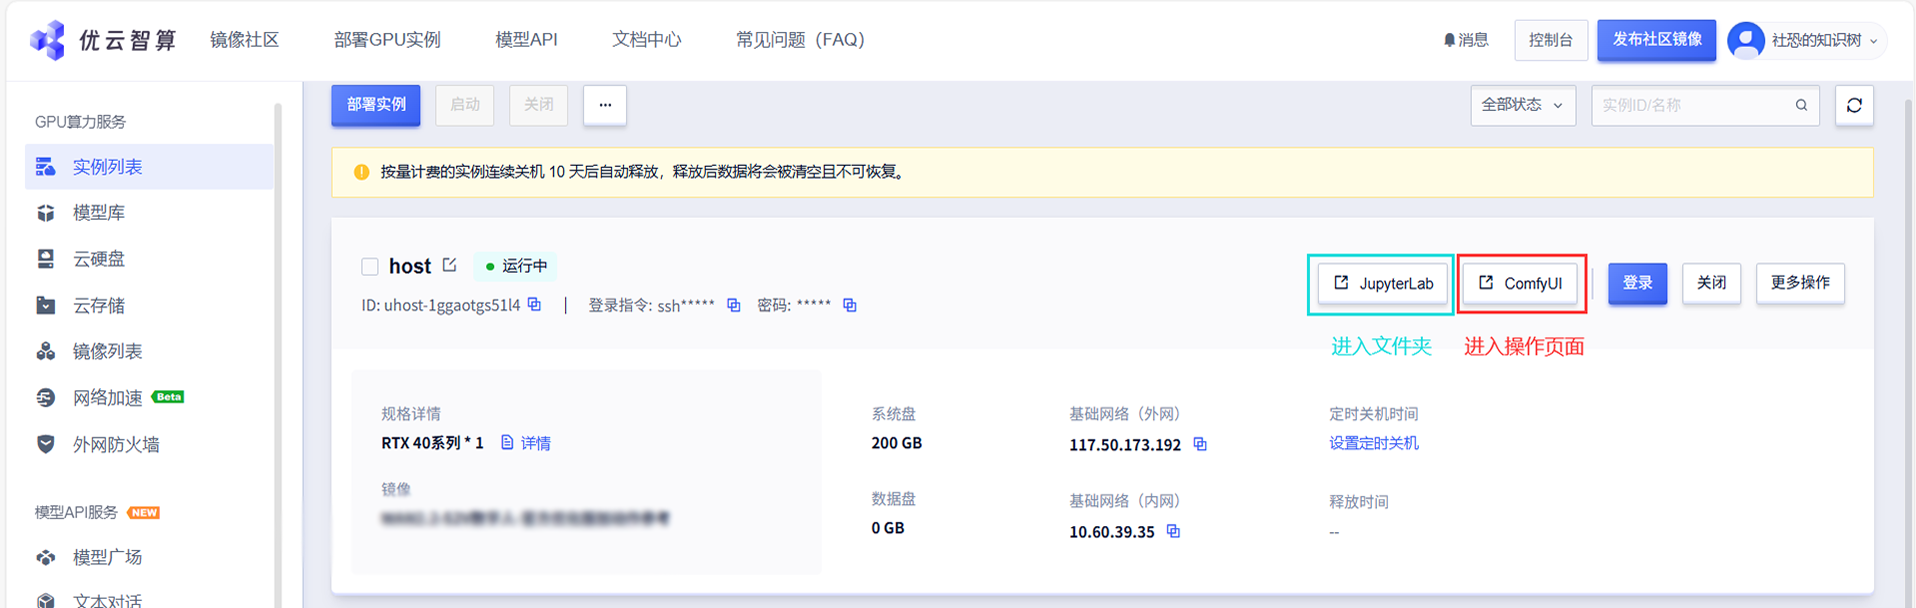Open the 镜像社区 nav item

tap(244, 40)
